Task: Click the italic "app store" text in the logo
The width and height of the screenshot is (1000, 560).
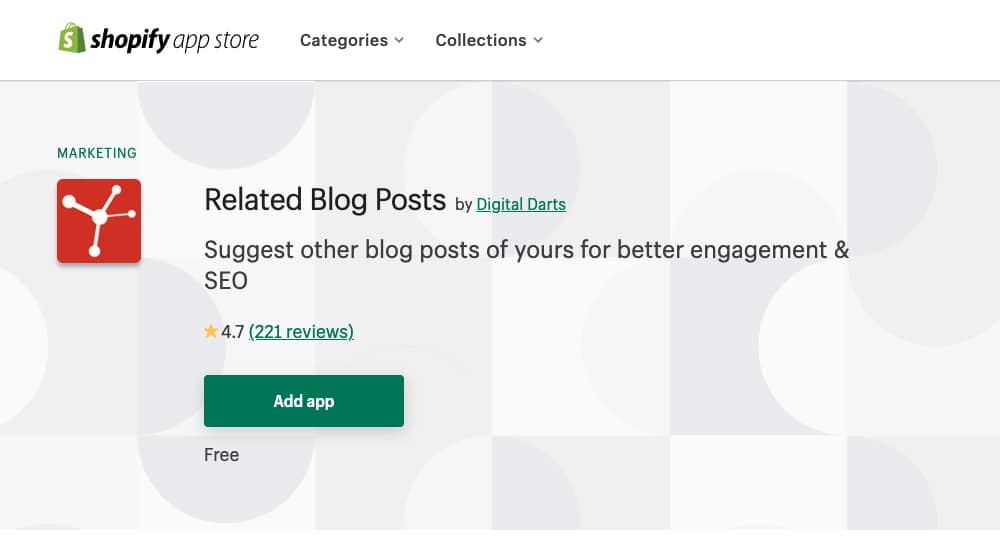Action: pos(216,41)
